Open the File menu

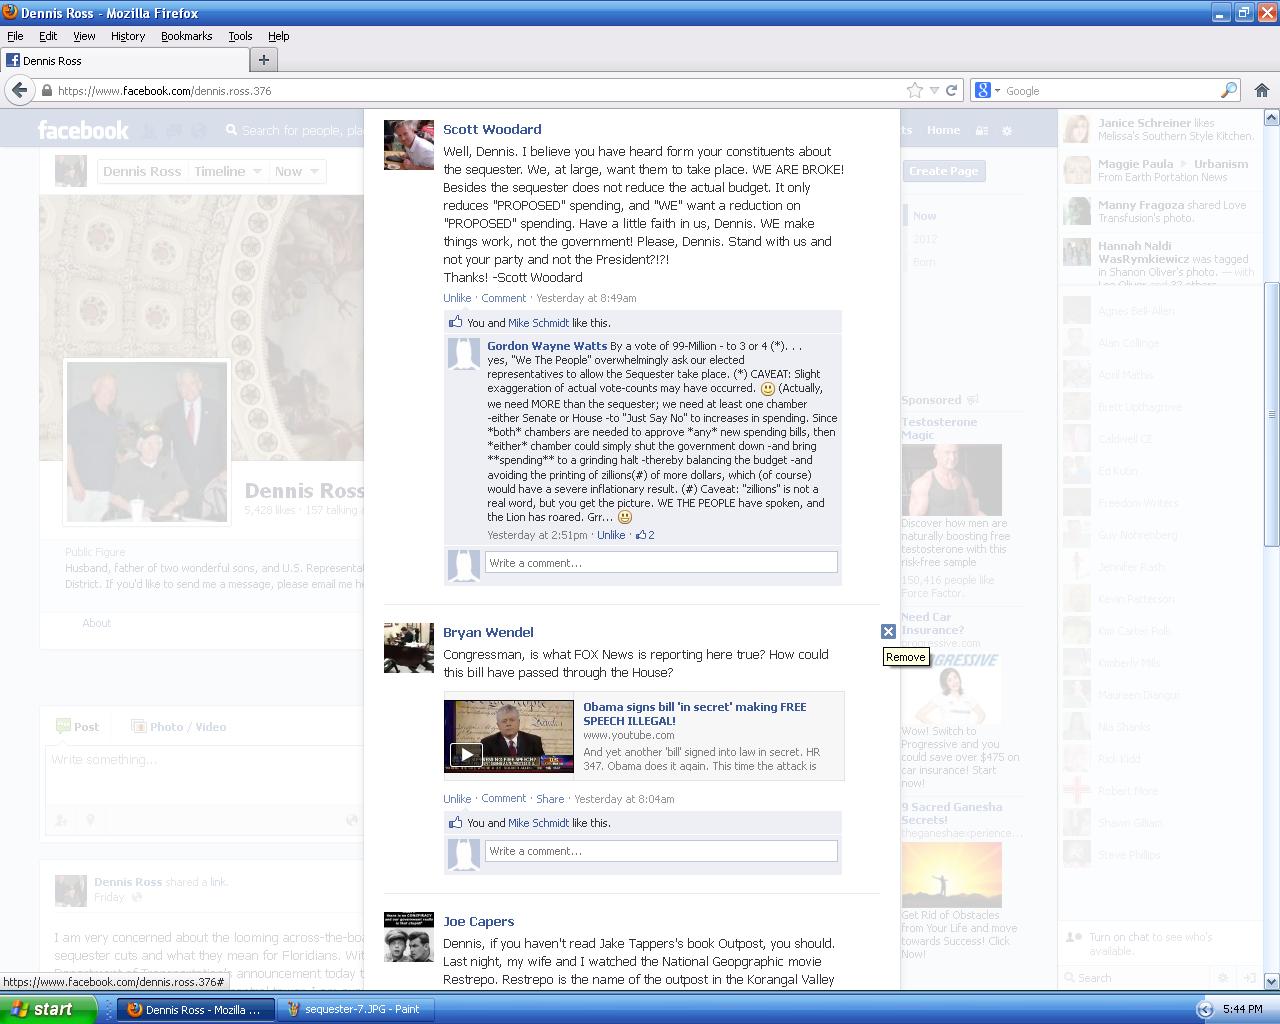tap(15, 36)
